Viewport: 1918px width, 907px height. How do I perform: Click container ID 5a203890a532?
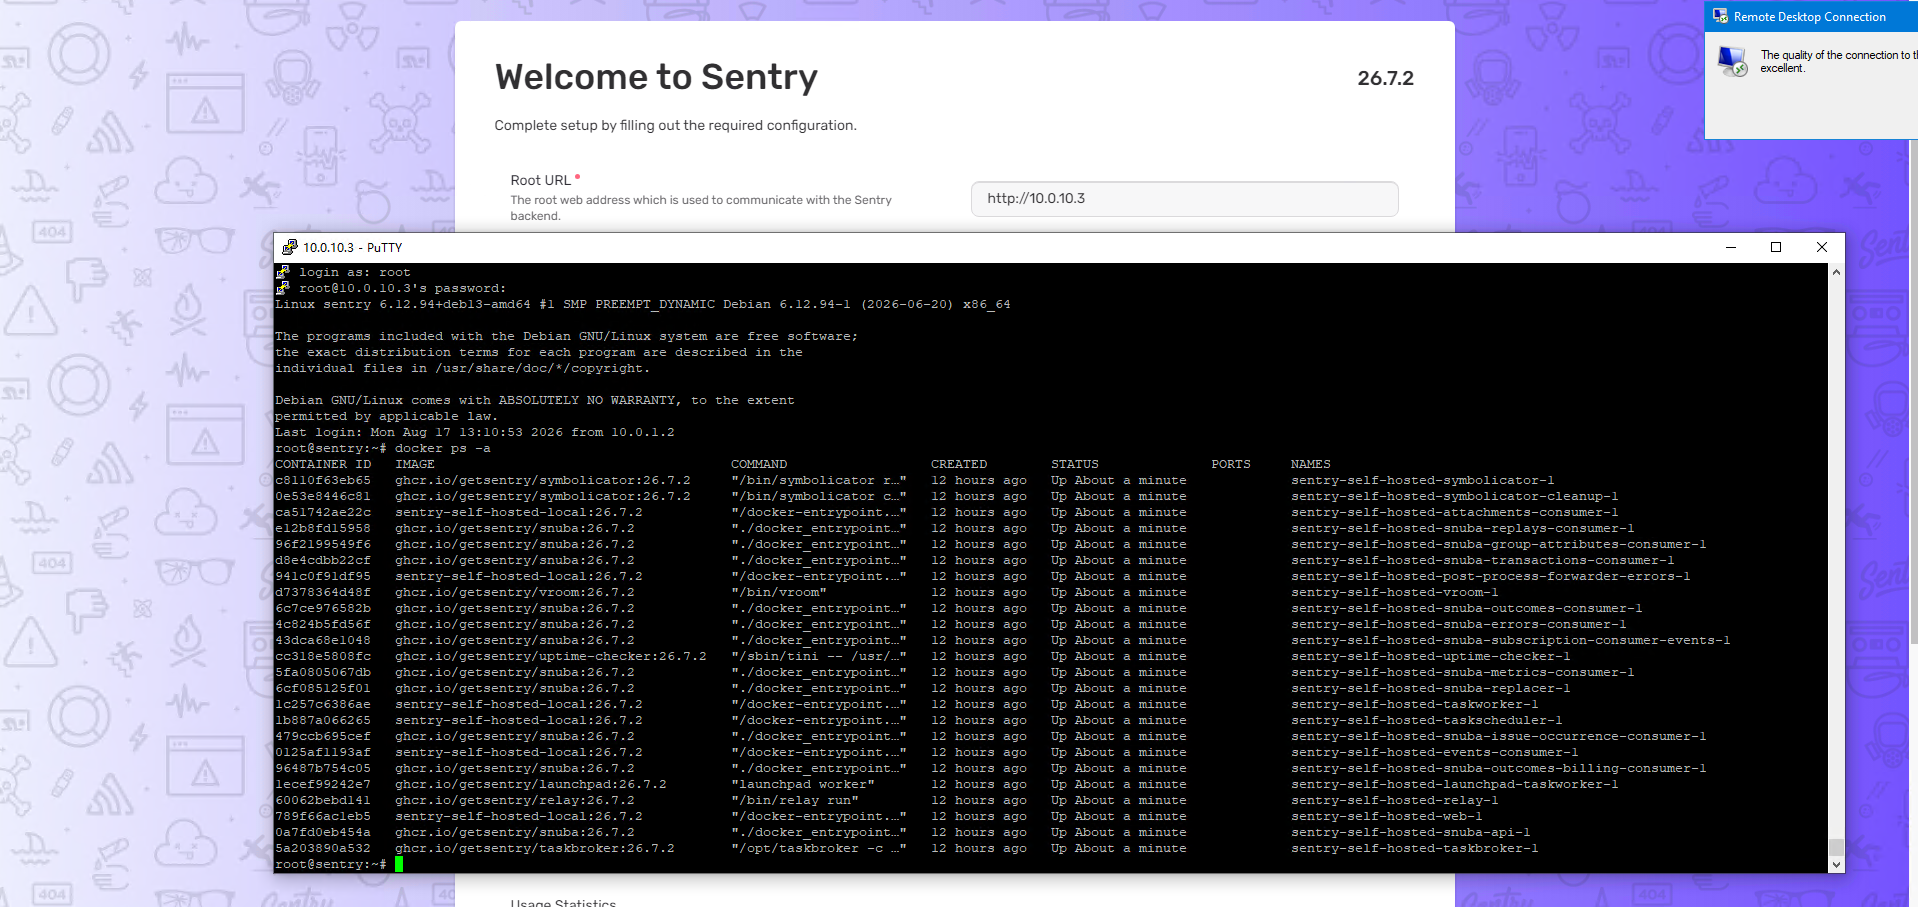[323, 848]
